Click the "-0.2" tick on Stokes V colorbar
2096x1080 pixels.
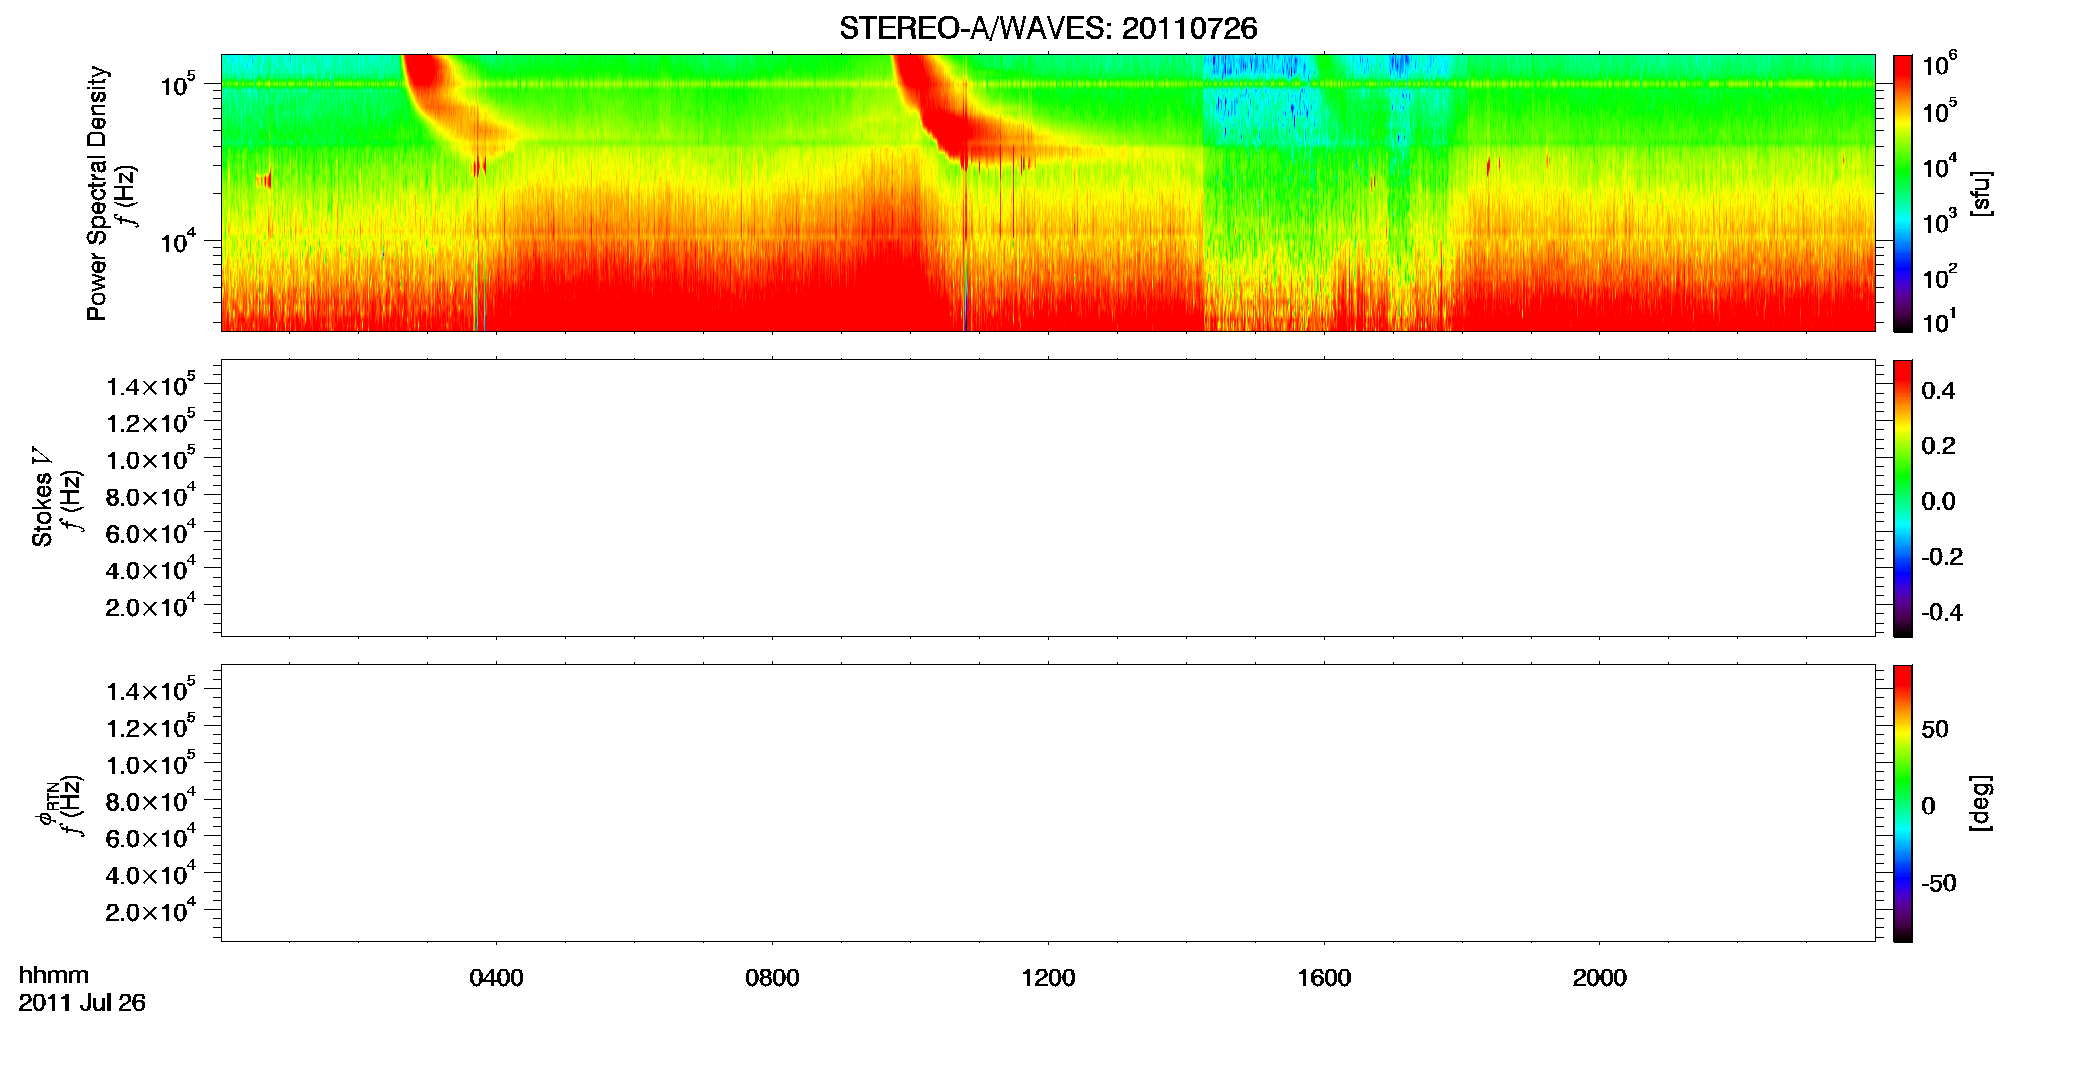(x=1942, y=557)
